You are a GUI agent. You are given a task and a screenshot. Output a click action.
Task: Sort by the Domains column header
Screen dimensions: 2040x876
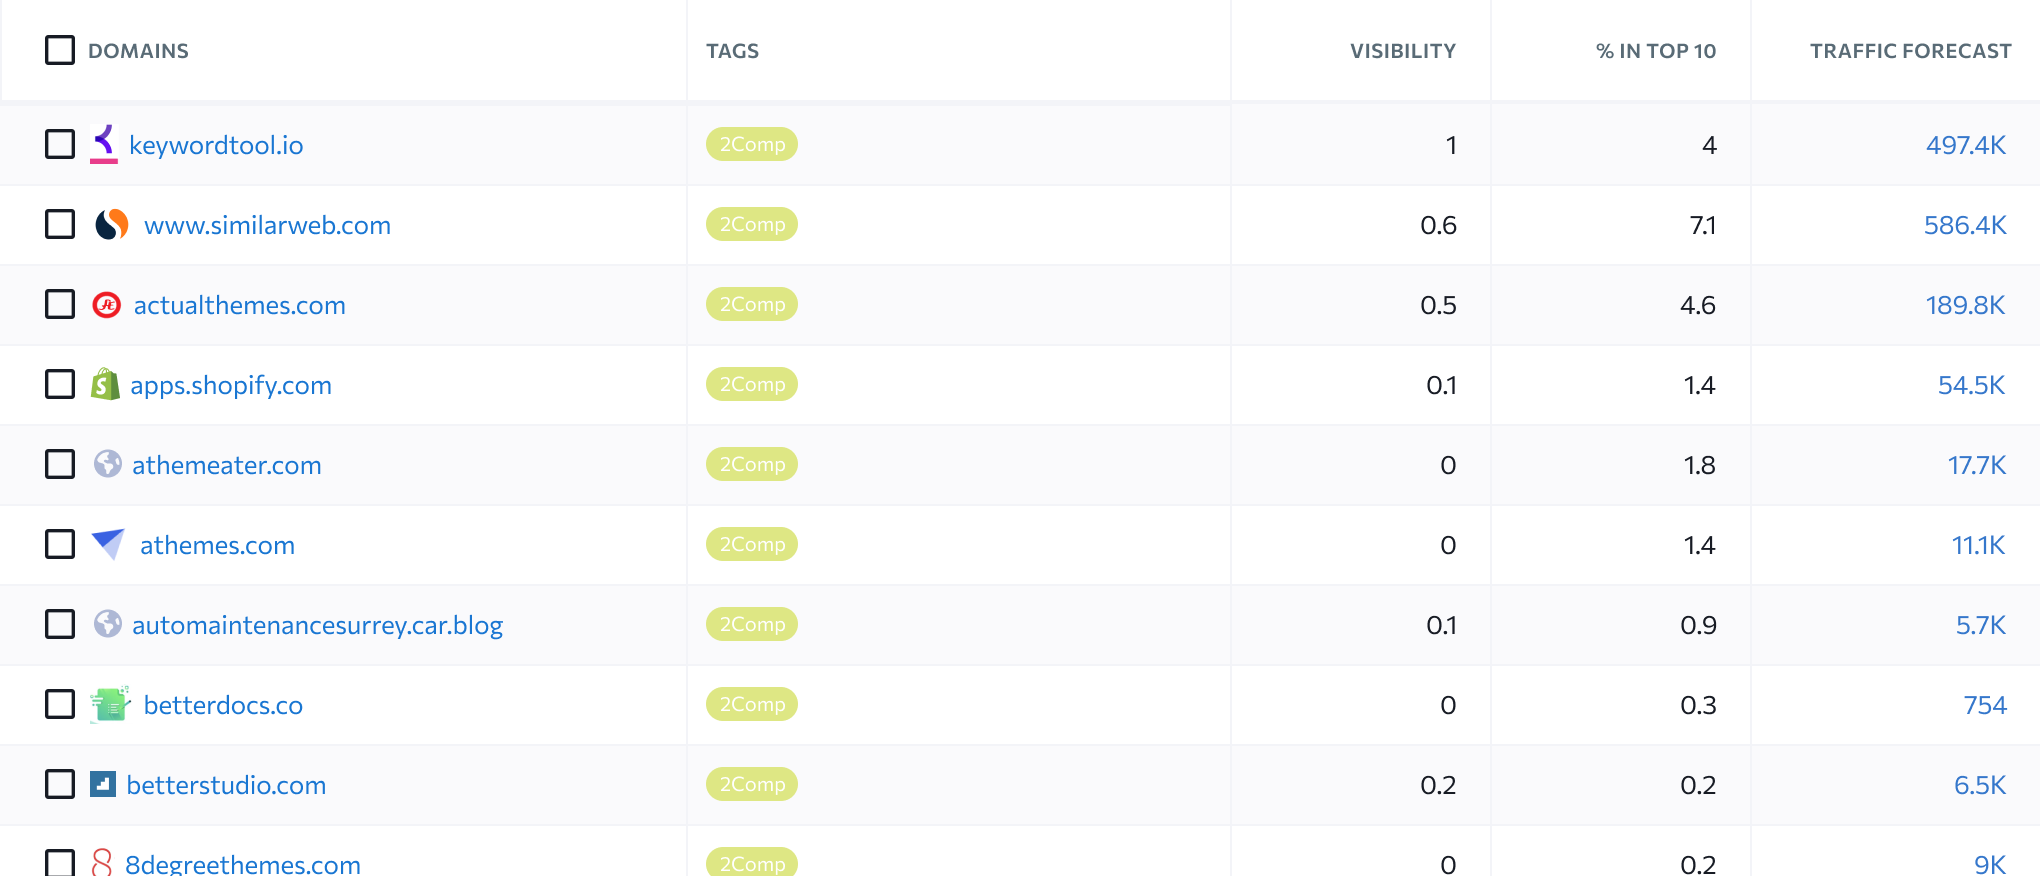point(138,51)
